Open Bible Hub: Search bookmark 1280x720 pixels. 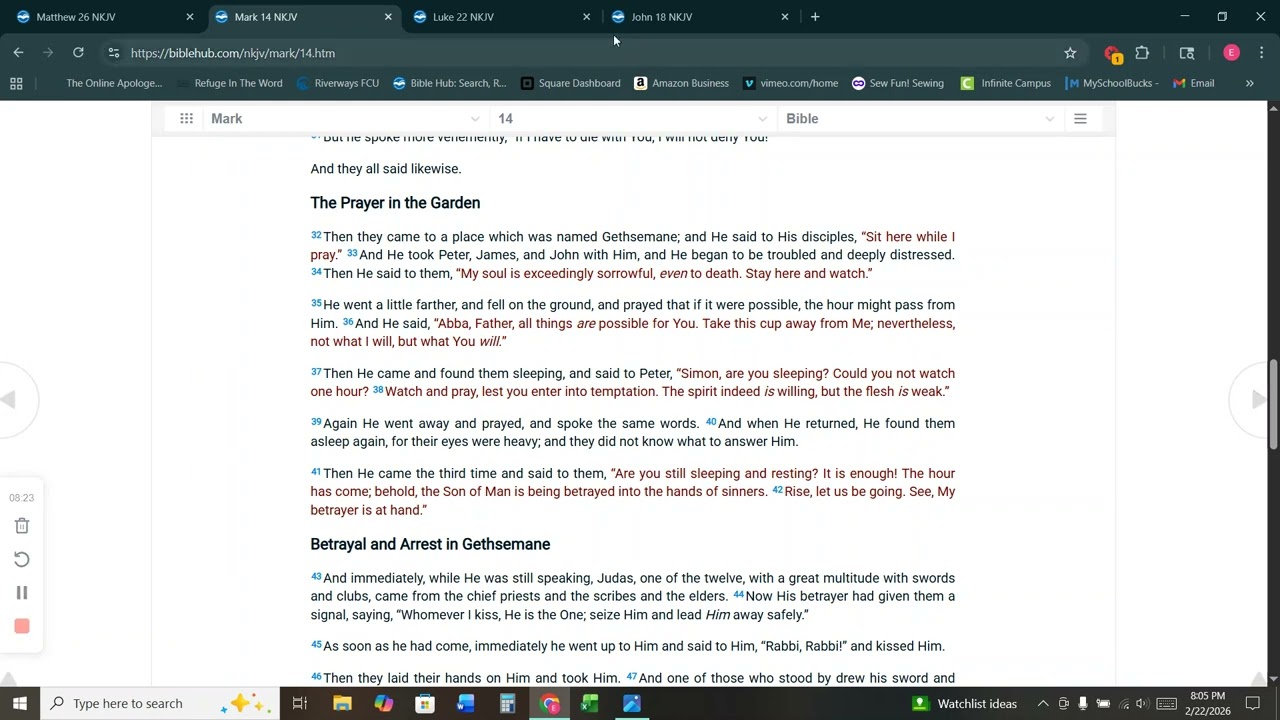pyautogui.click(x=450, y=84)
